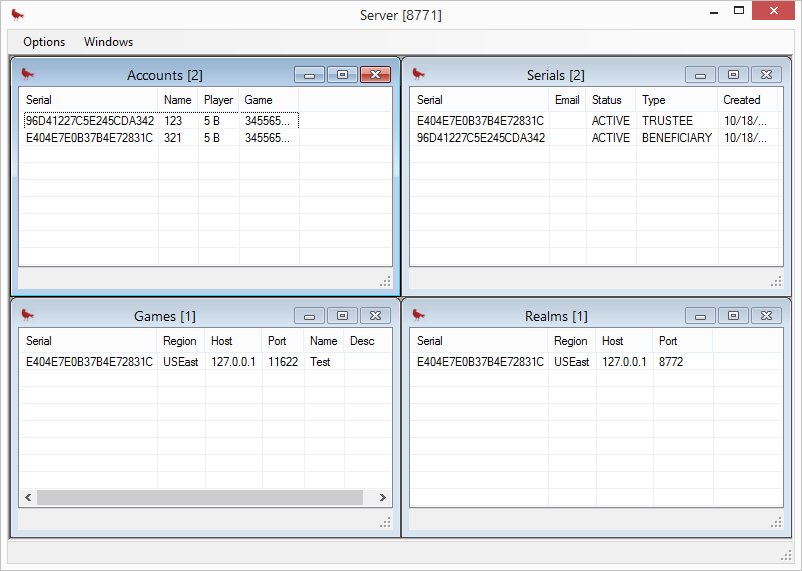
Task: Select account row 96D41227C5E245CDA342
Action: click(x=161, y=121)
